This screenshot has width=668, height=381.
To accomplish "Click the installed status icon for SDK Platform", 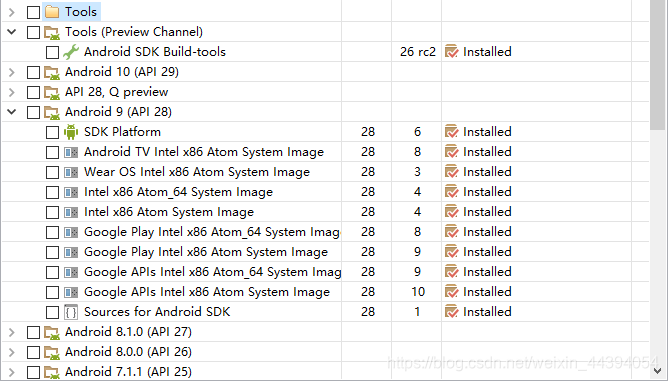I will click(452, 132).
